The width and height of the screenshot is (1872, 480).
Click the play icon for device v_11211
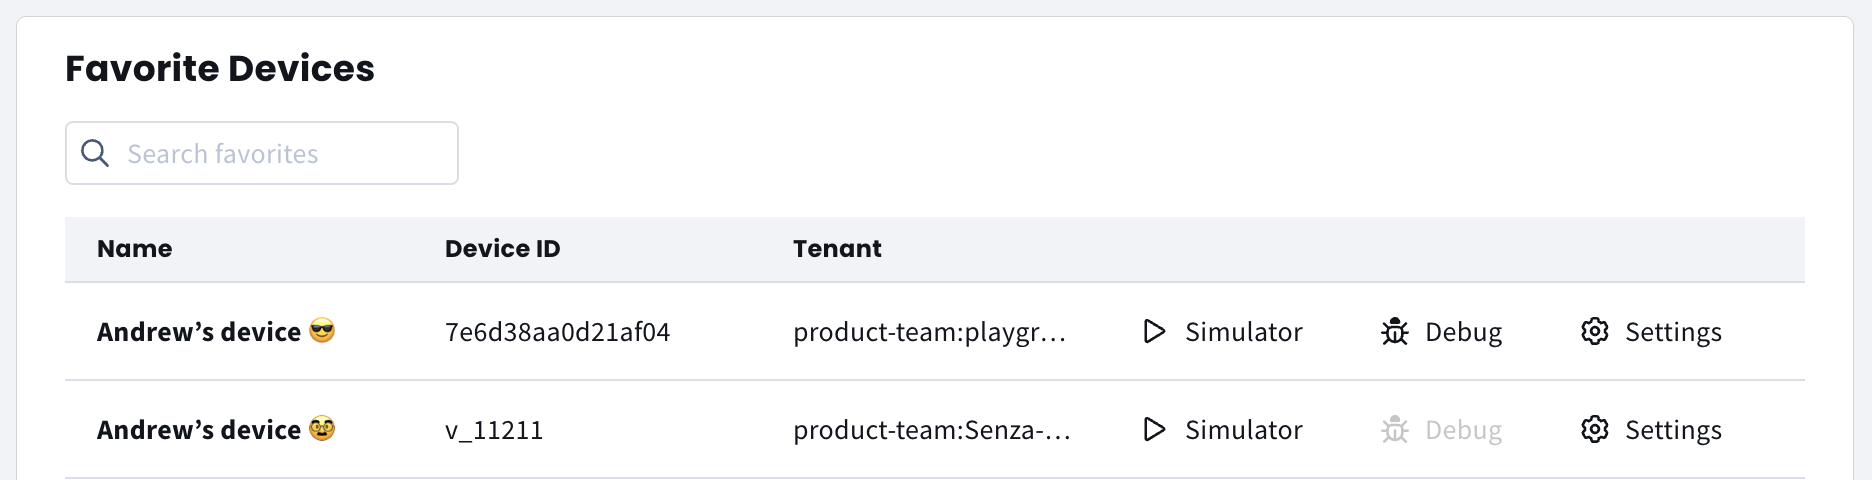tap(1154, 429)
